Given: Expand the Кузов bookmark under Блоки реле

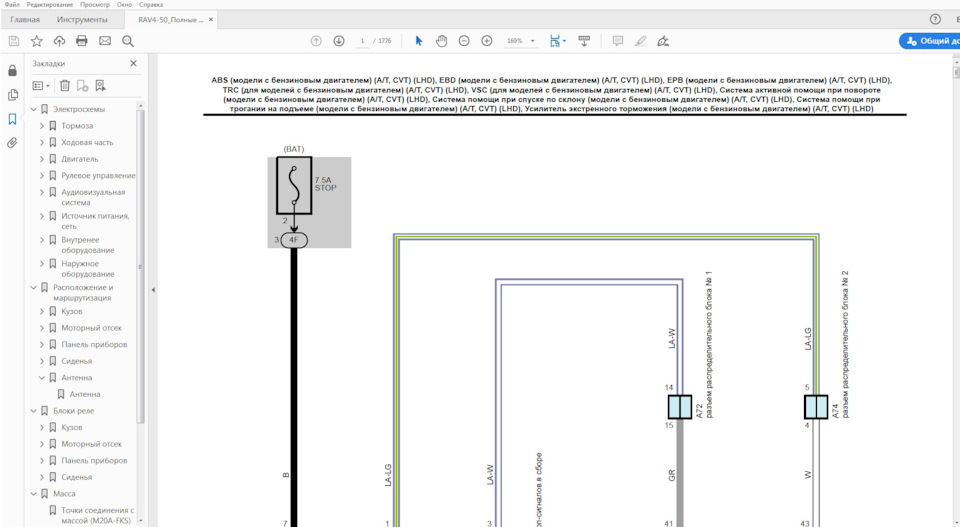Looking at the screenshot, I should point(42,427).
